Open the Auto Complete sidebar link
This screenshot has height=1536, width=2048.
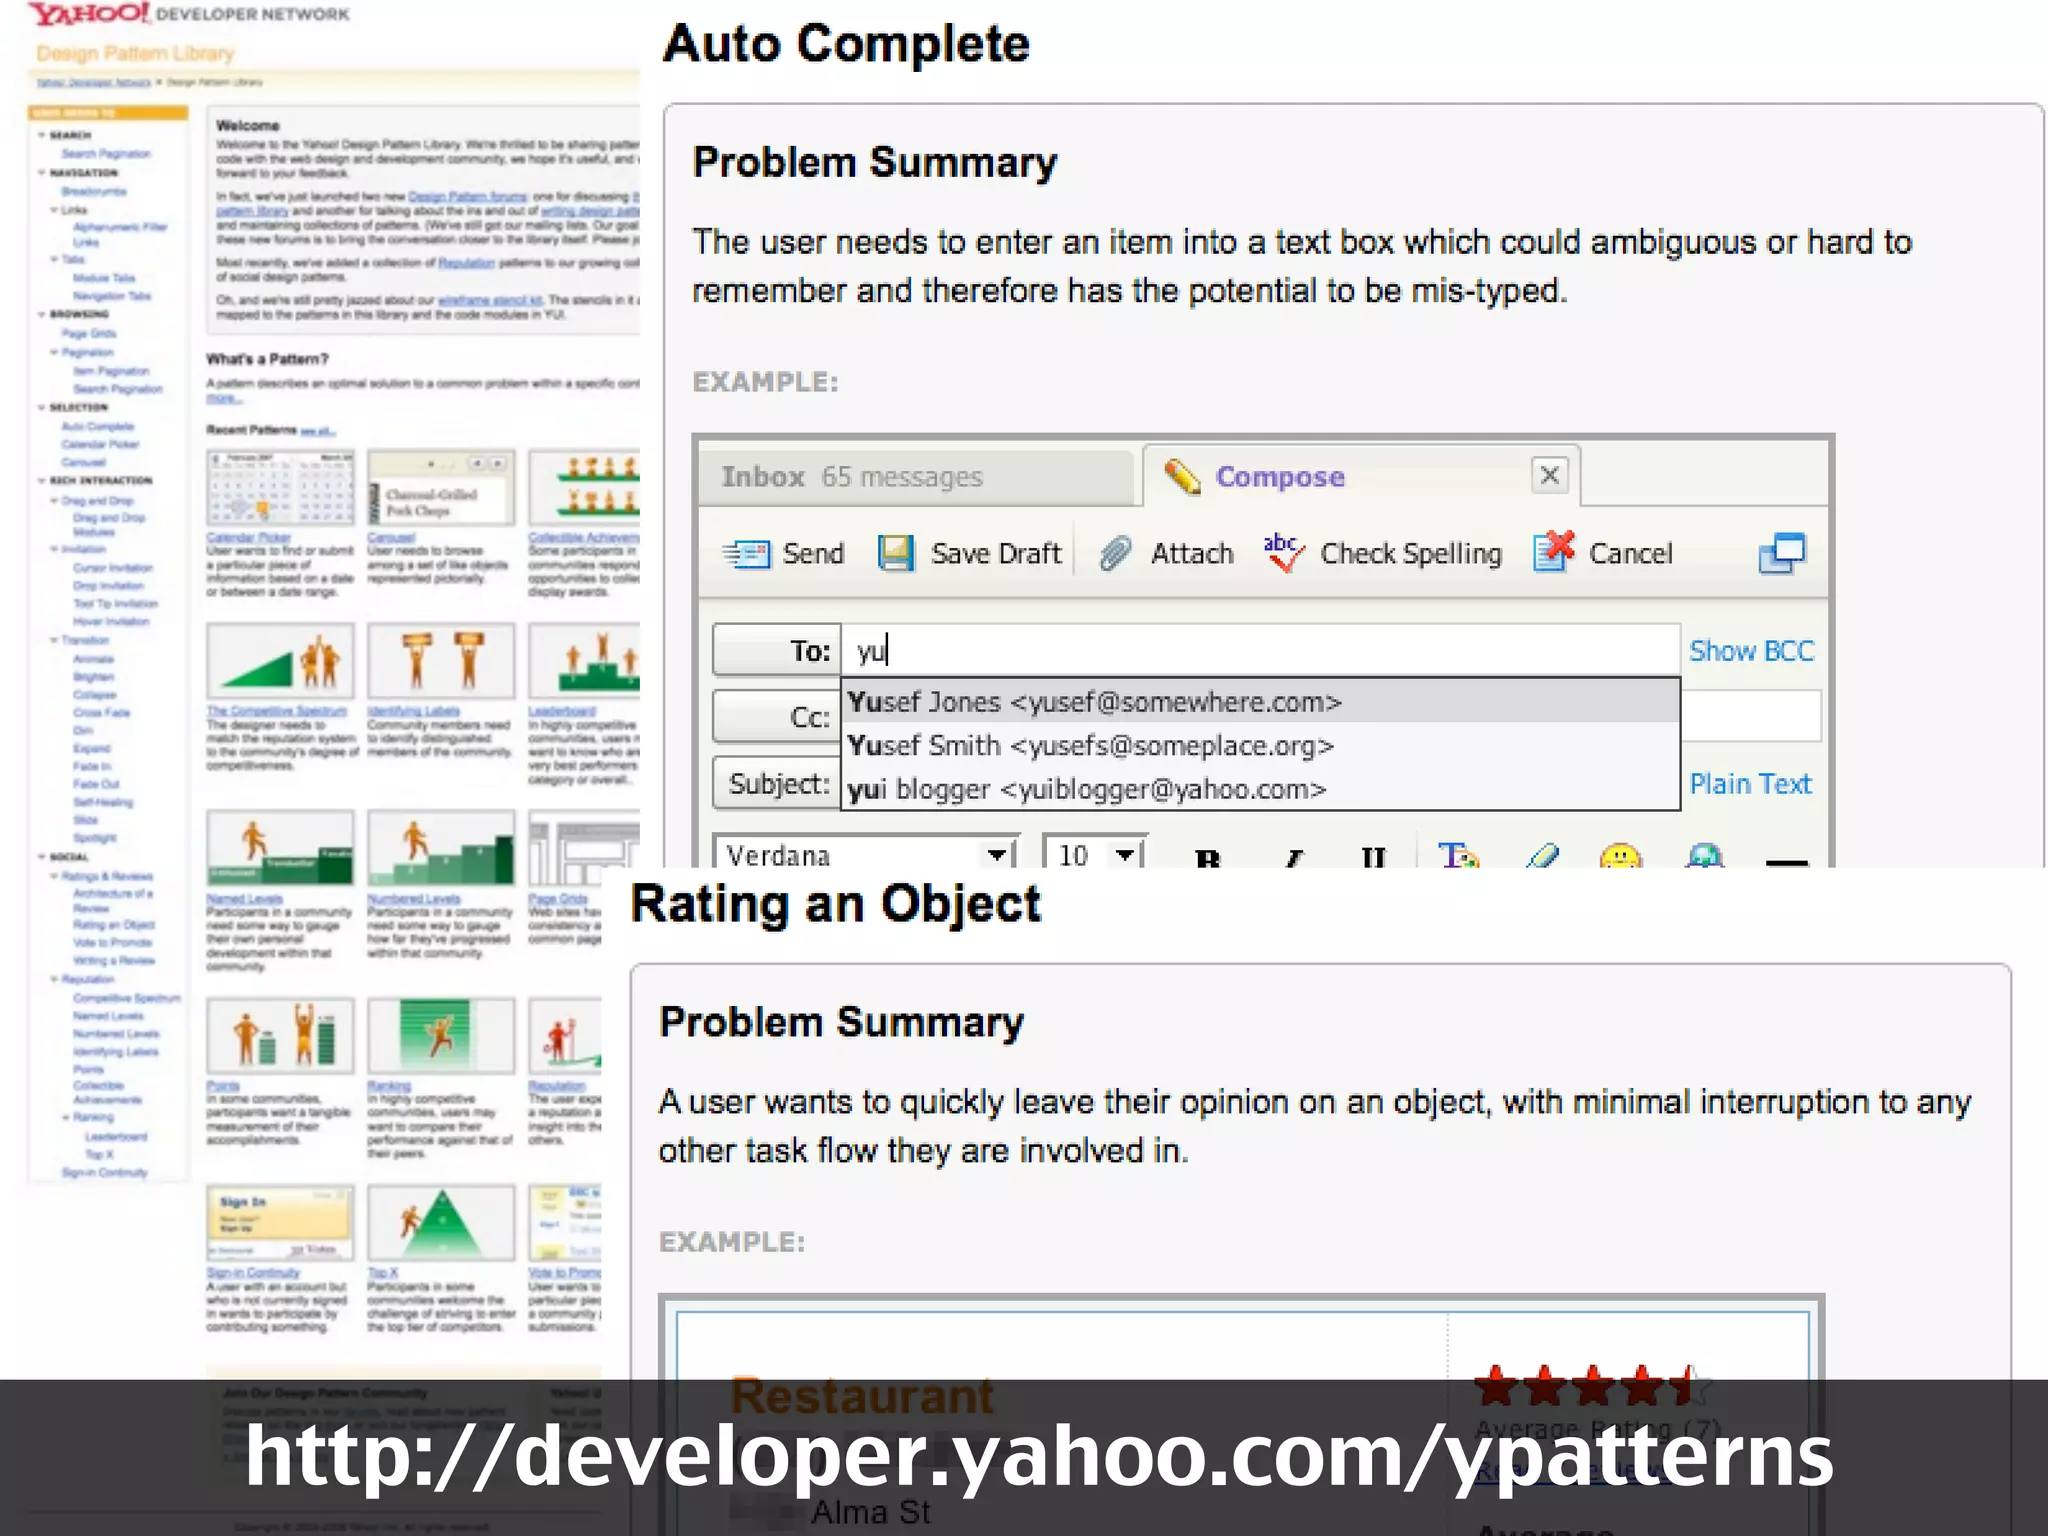(x=97, y=426)
